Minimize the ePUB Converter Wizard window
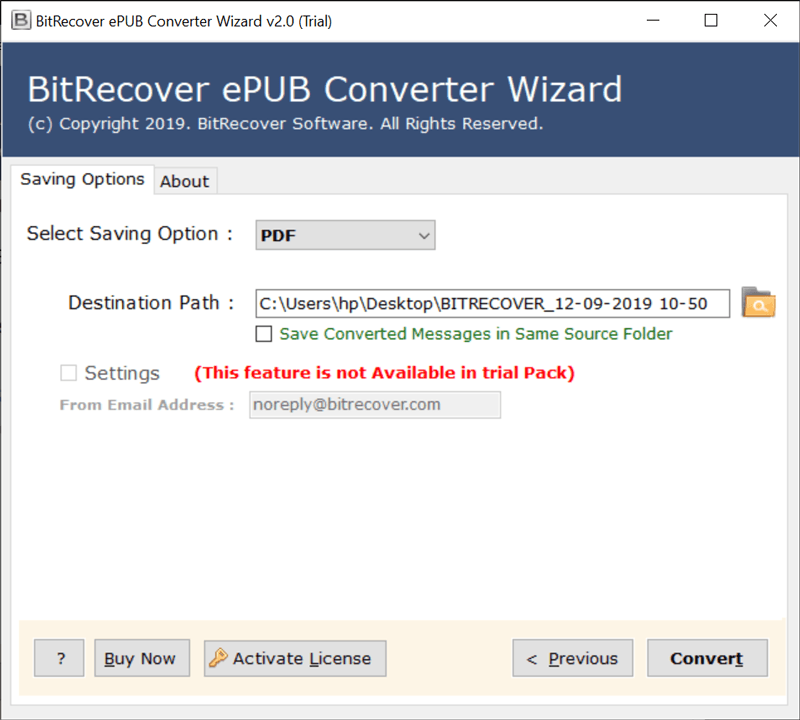 pyautogui.click(x=653, y=20)
